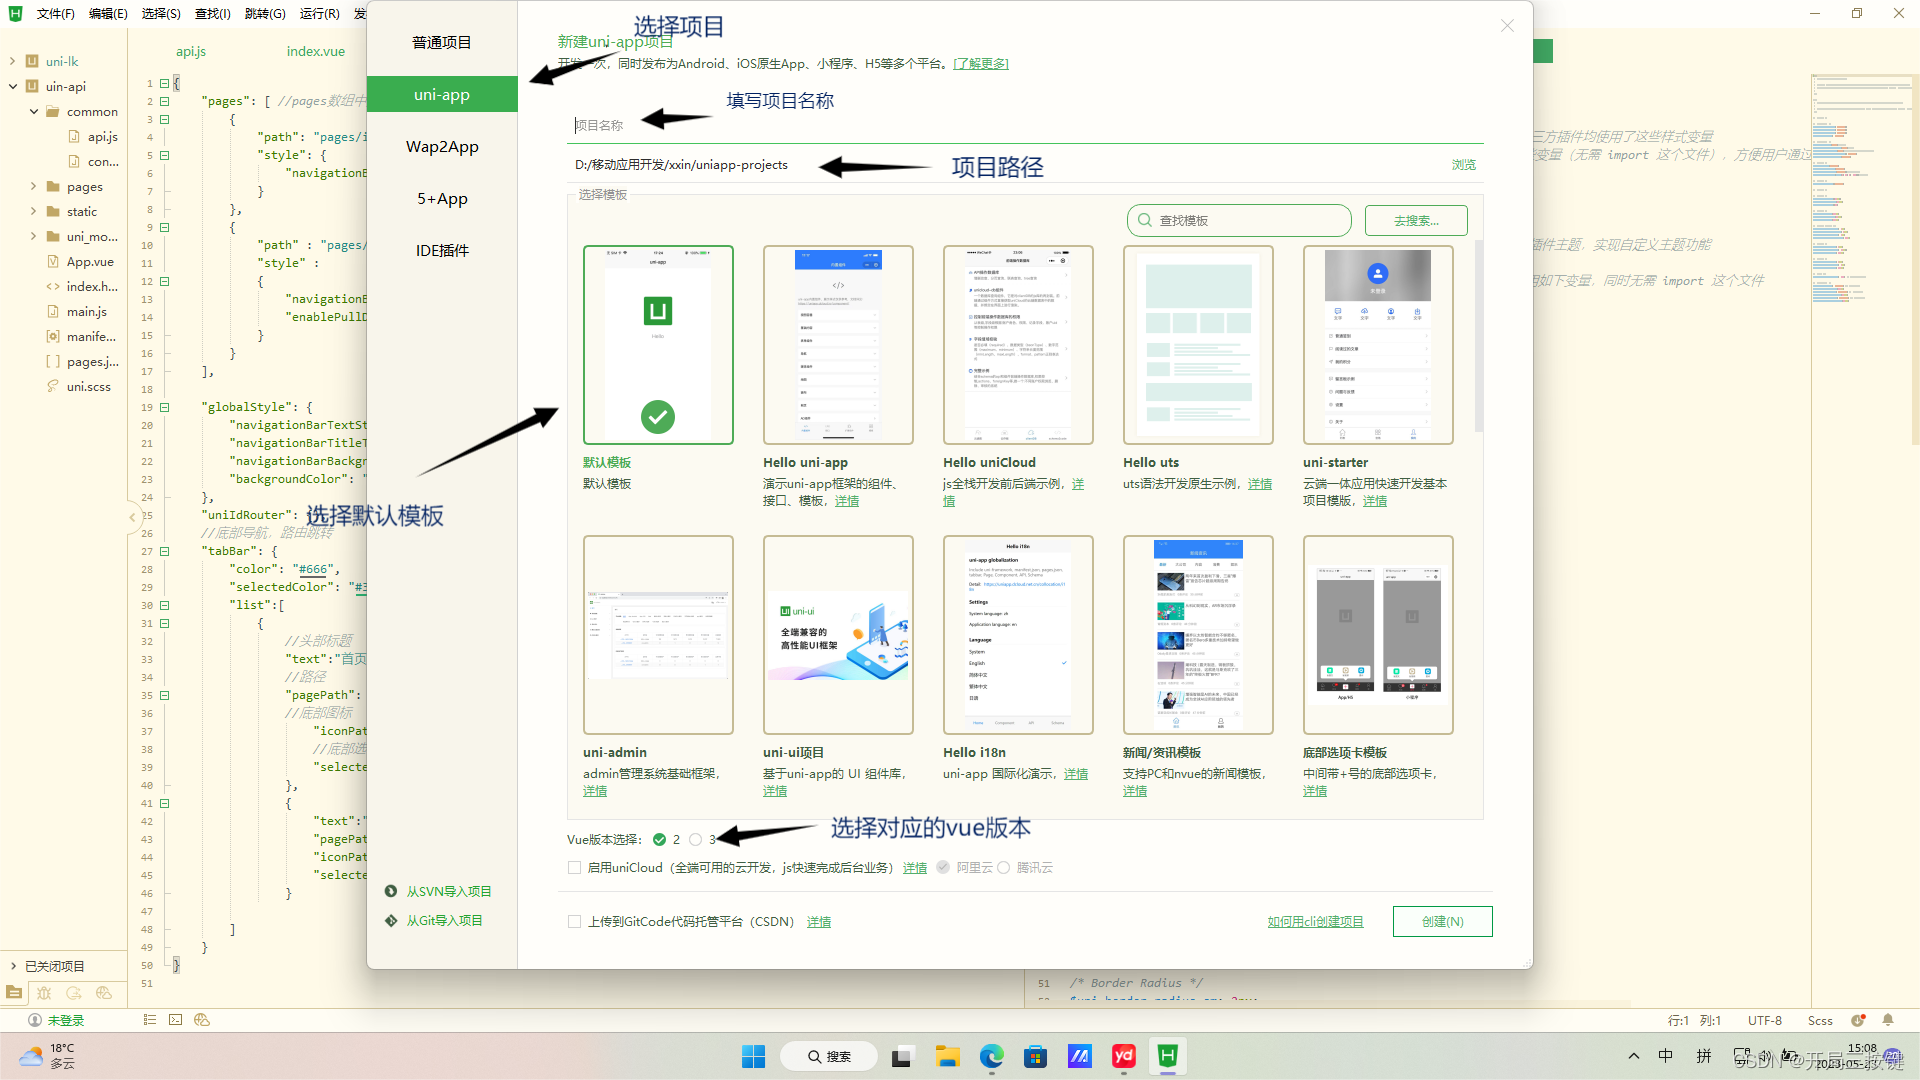Collapse the sidebar with the left chevron handle

pos(132,517)
